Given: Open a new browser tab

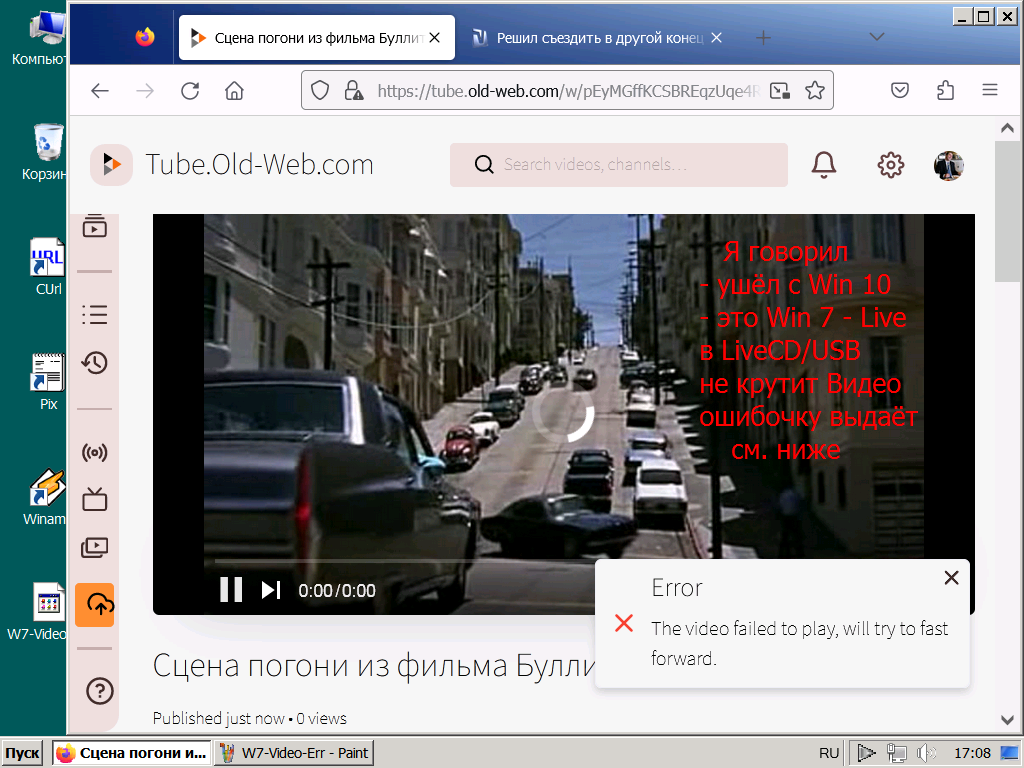Looking at the screenshot, I should pos(763,38).
